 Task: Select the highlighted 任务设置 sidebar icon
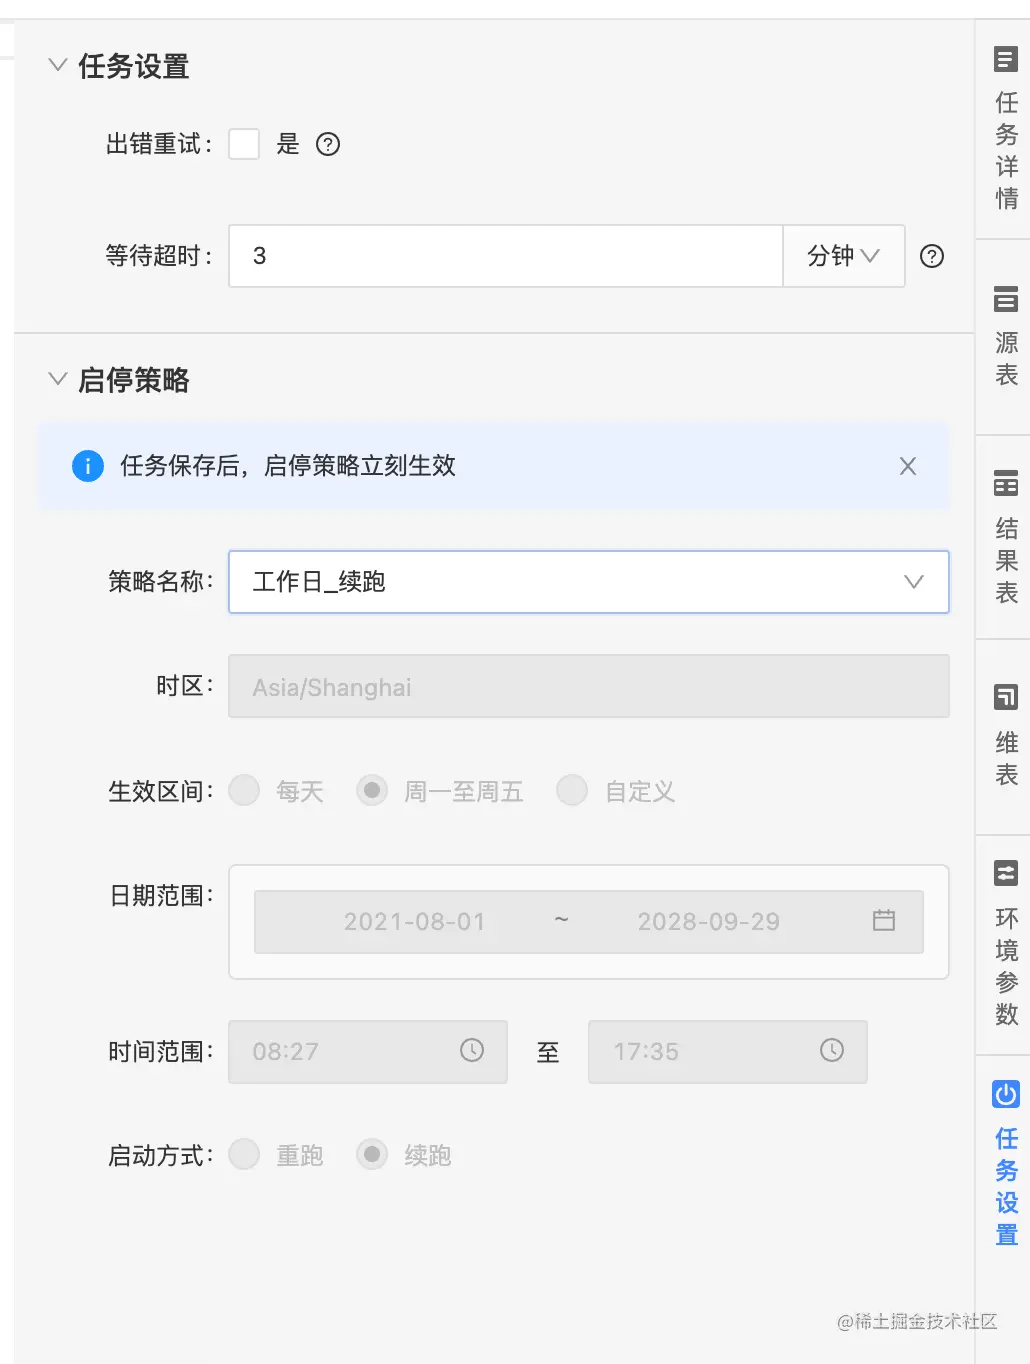pos(1004,1165)
